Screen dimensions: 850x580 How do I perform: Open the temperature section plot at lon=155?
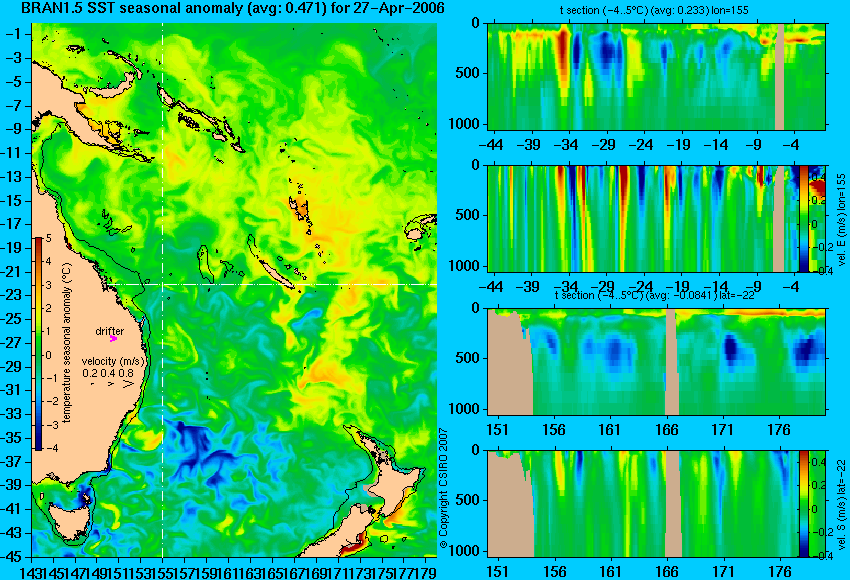(x=656, y=76)
